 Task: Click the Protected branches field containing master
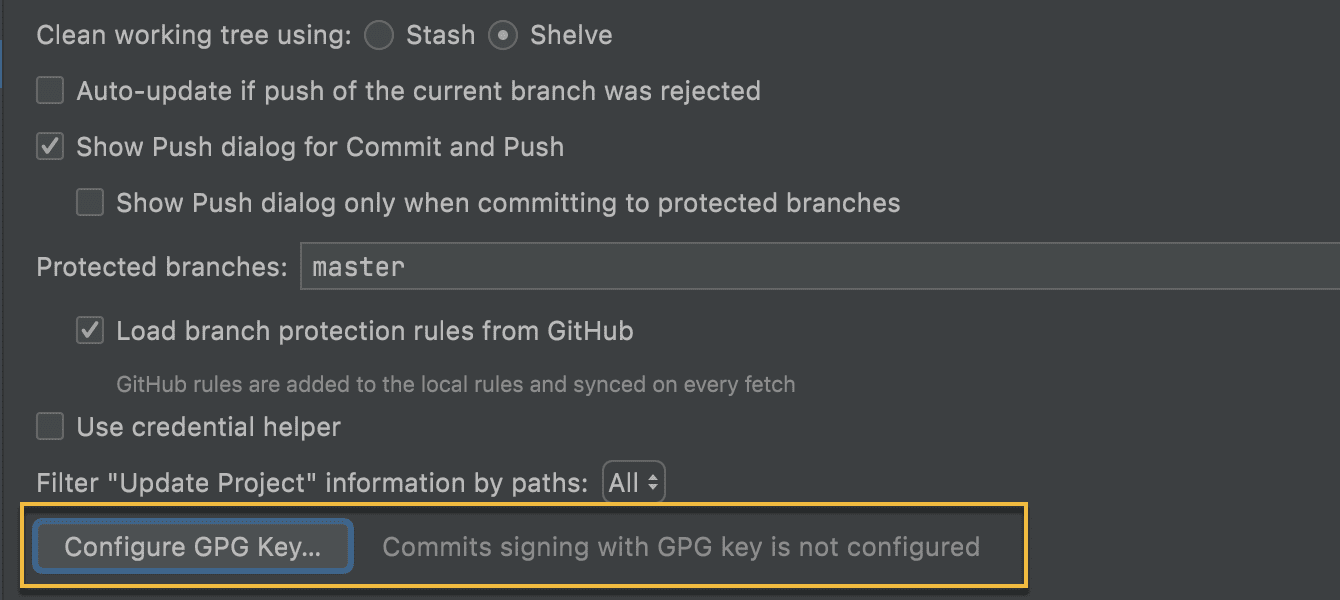pyautogui.click(x=820, y=267)
